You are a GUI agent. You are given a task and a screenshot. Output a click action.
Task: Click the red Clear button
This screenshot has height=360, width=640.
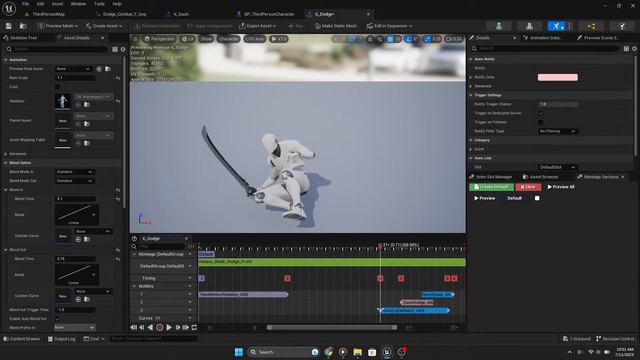(528, 187)
